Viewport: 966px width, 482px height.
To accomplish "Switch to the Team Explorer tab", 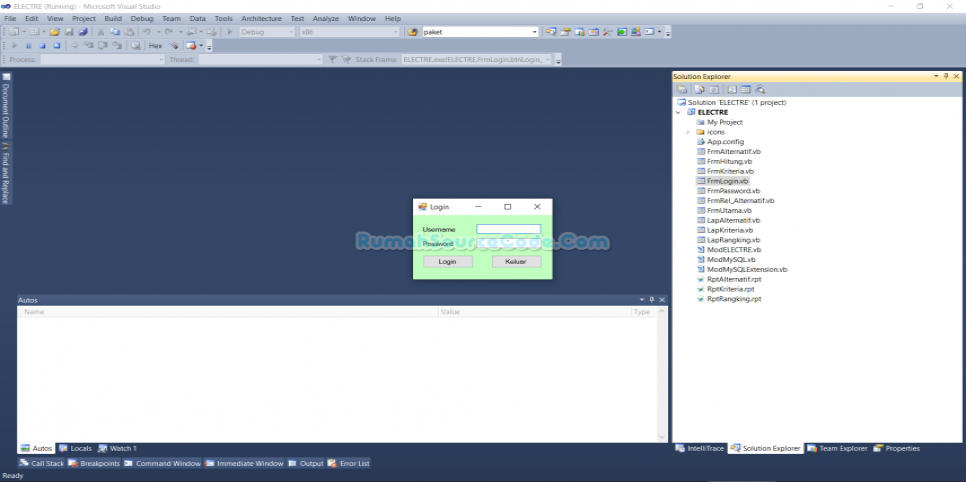I will click(x=837, y=449).
